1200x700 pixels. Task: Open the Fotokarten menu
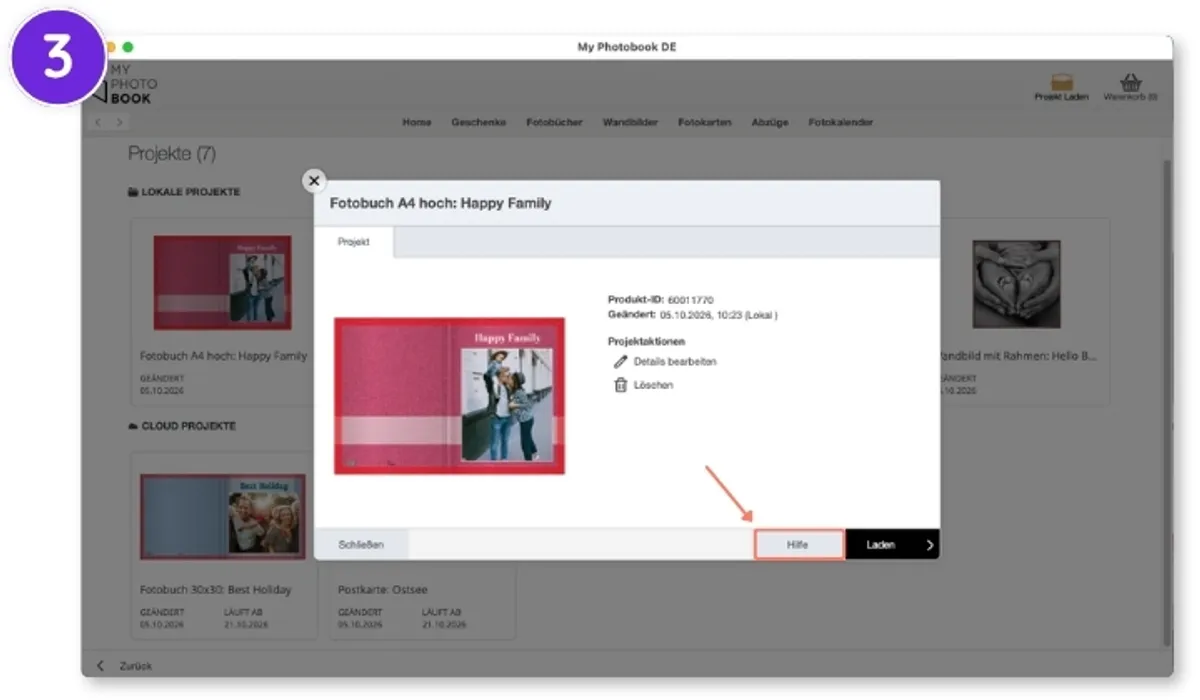[x=705, y=122]
